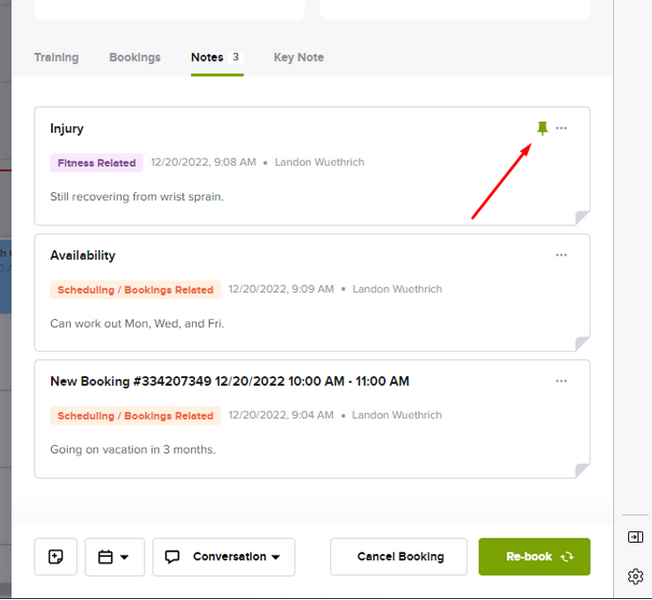Click the New Booking note timestamp 12/20/2022, 9:04 AM
This screenshot has height=600, width=652.
(281, 415)
